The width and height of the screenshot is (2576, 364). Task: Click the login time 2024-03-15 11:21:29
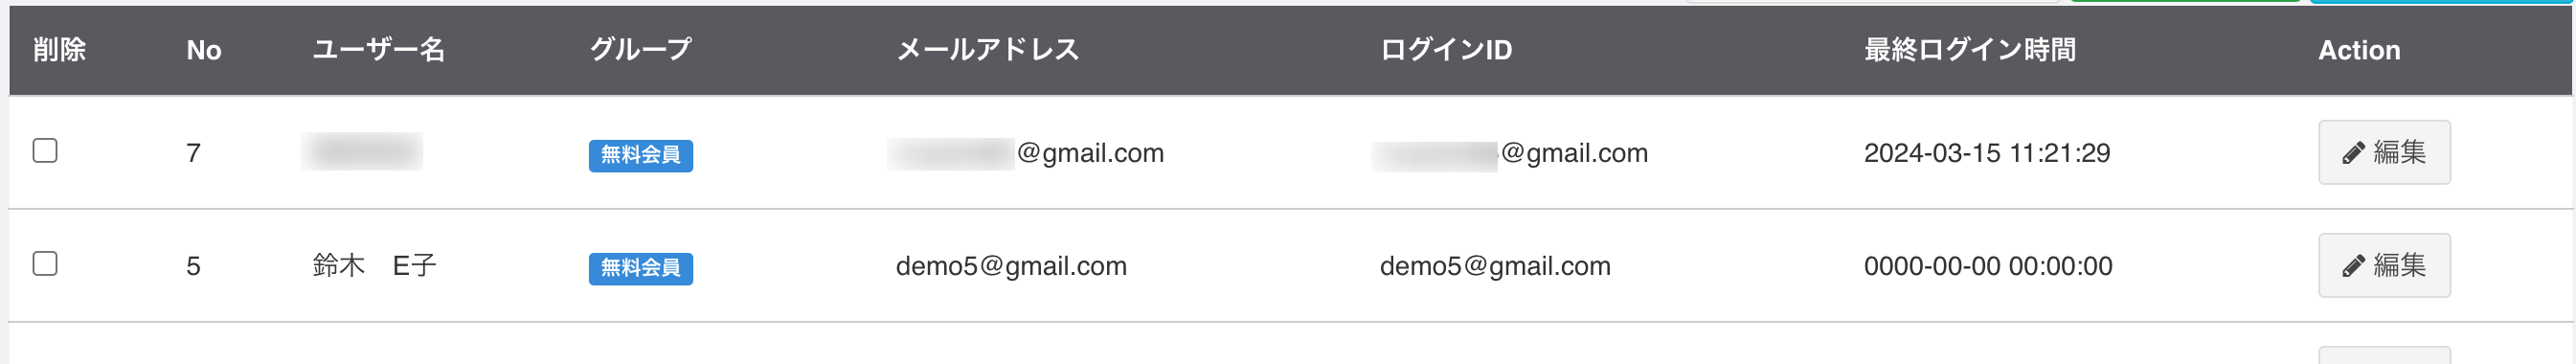click(x=1987, y=153)
